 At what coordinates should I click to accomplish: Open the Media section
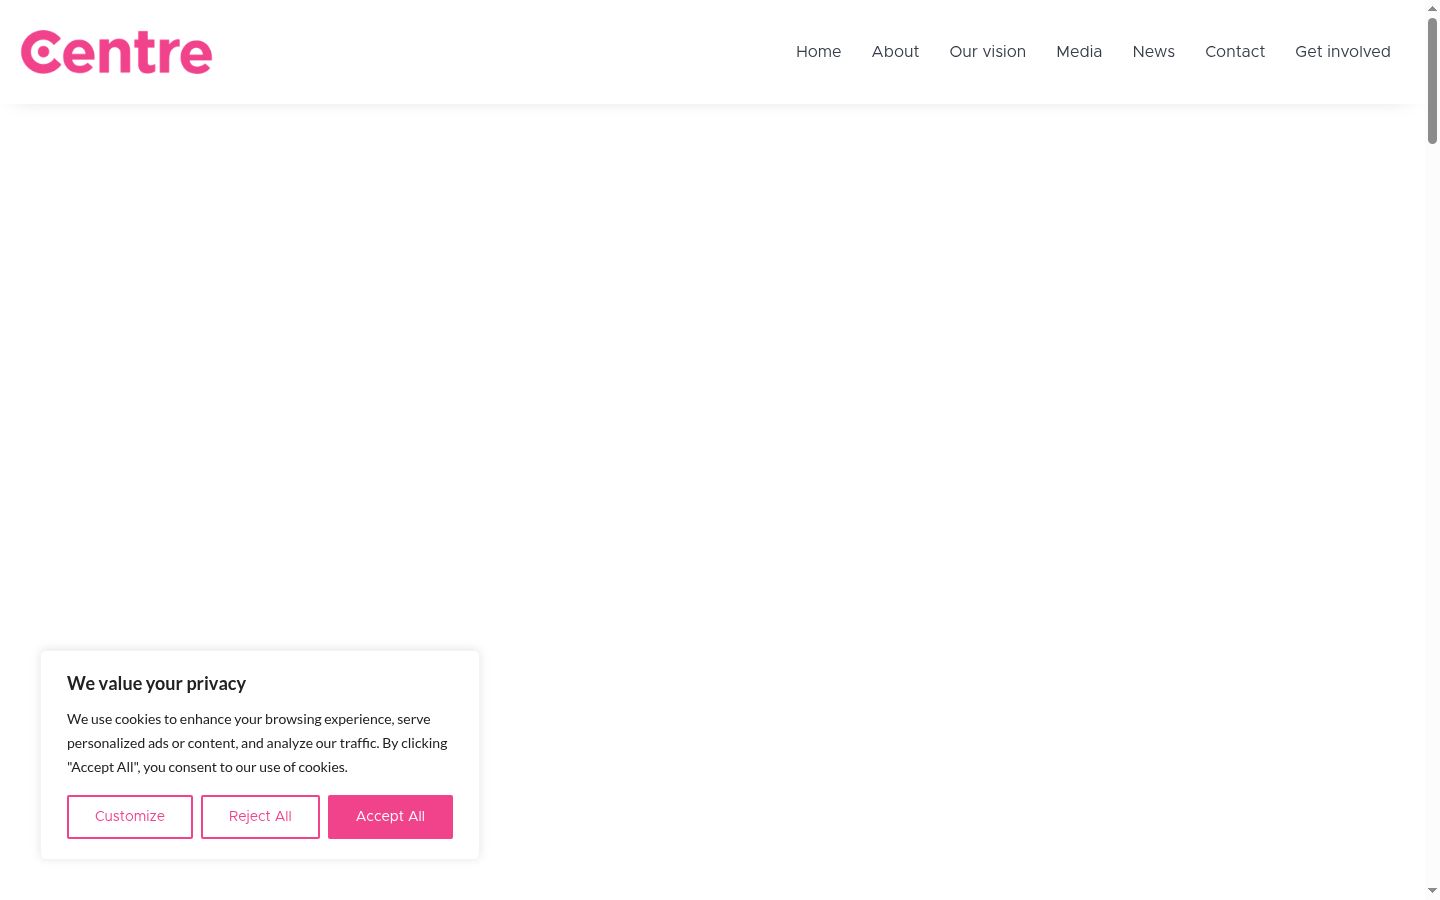(x=1079, y=52)
